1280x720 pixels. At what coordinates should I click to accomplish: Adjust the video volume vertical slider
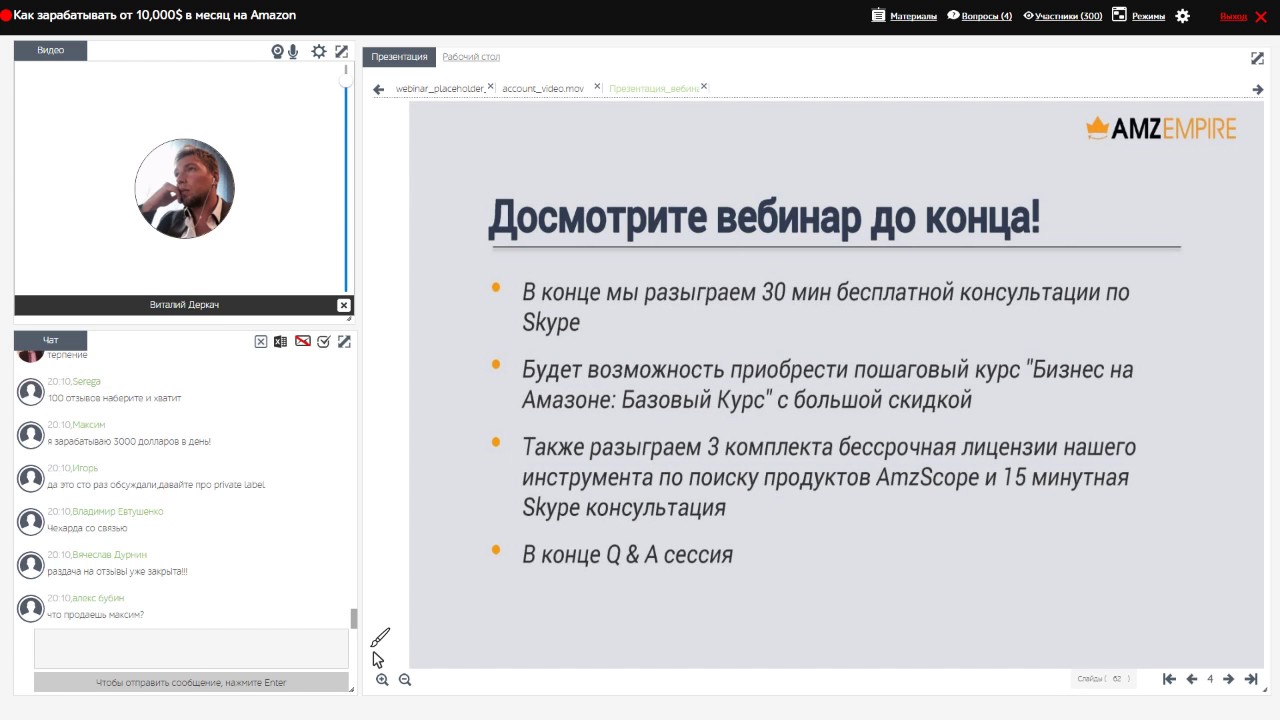[346, 180]
